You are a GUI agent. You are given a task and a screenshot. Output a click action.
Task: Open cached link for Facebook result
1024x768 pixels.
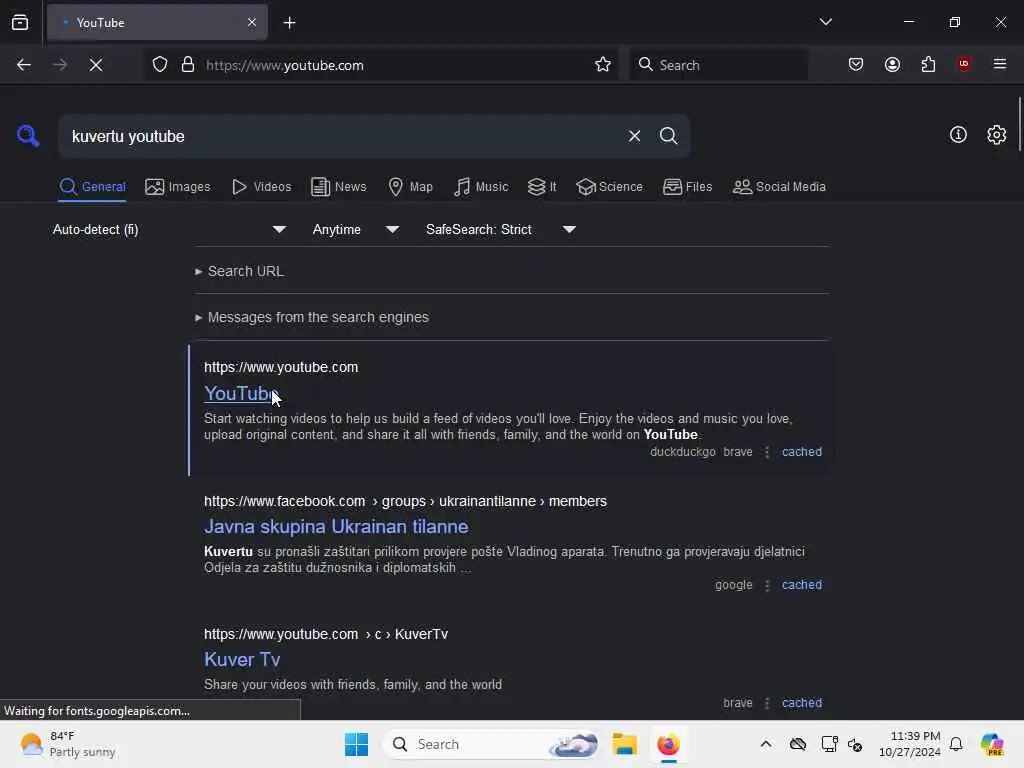pyautogui.click(x=802, y=585)
